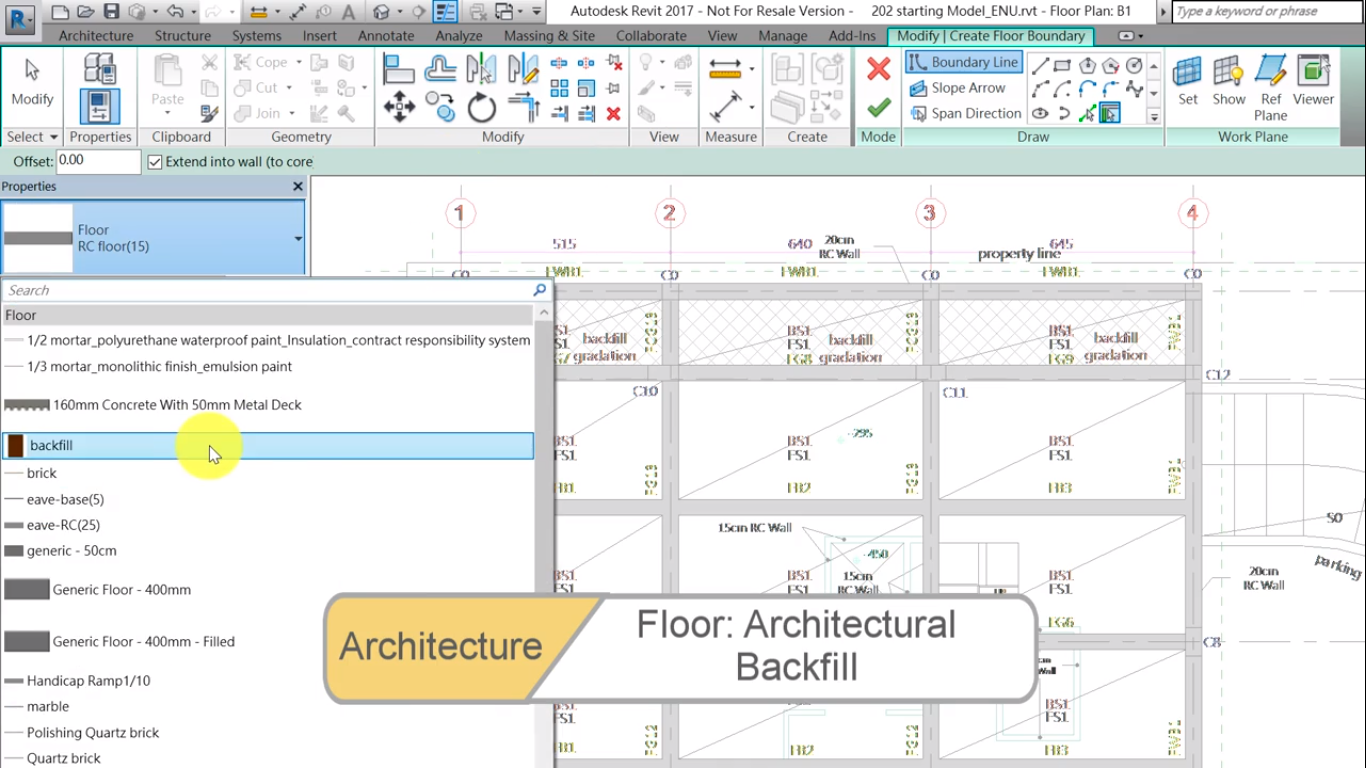Select the Move tool in Modify panel
Image resolution: width=1366 pixels, height=768 pixels.
point(399,107)
